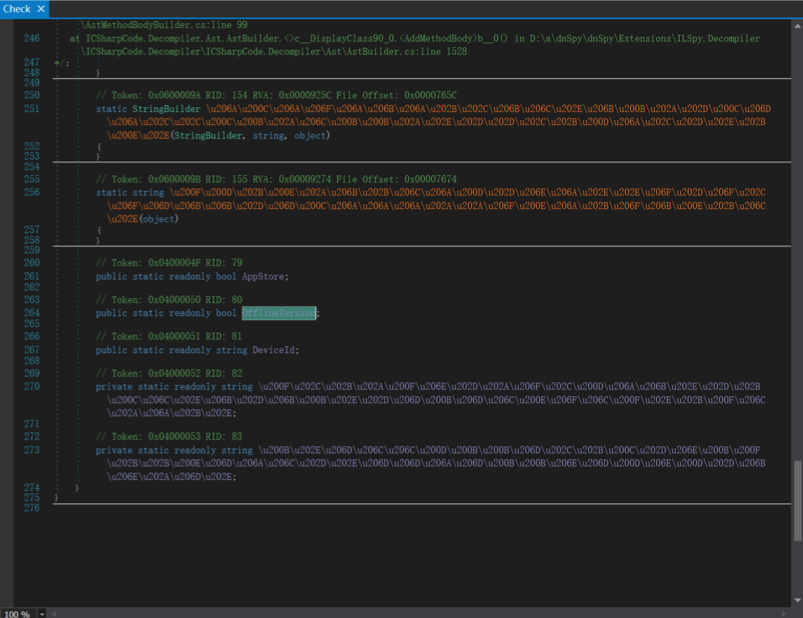803x618 pixels.
Task: Close the Check tab
Action: tap(41, 9)
